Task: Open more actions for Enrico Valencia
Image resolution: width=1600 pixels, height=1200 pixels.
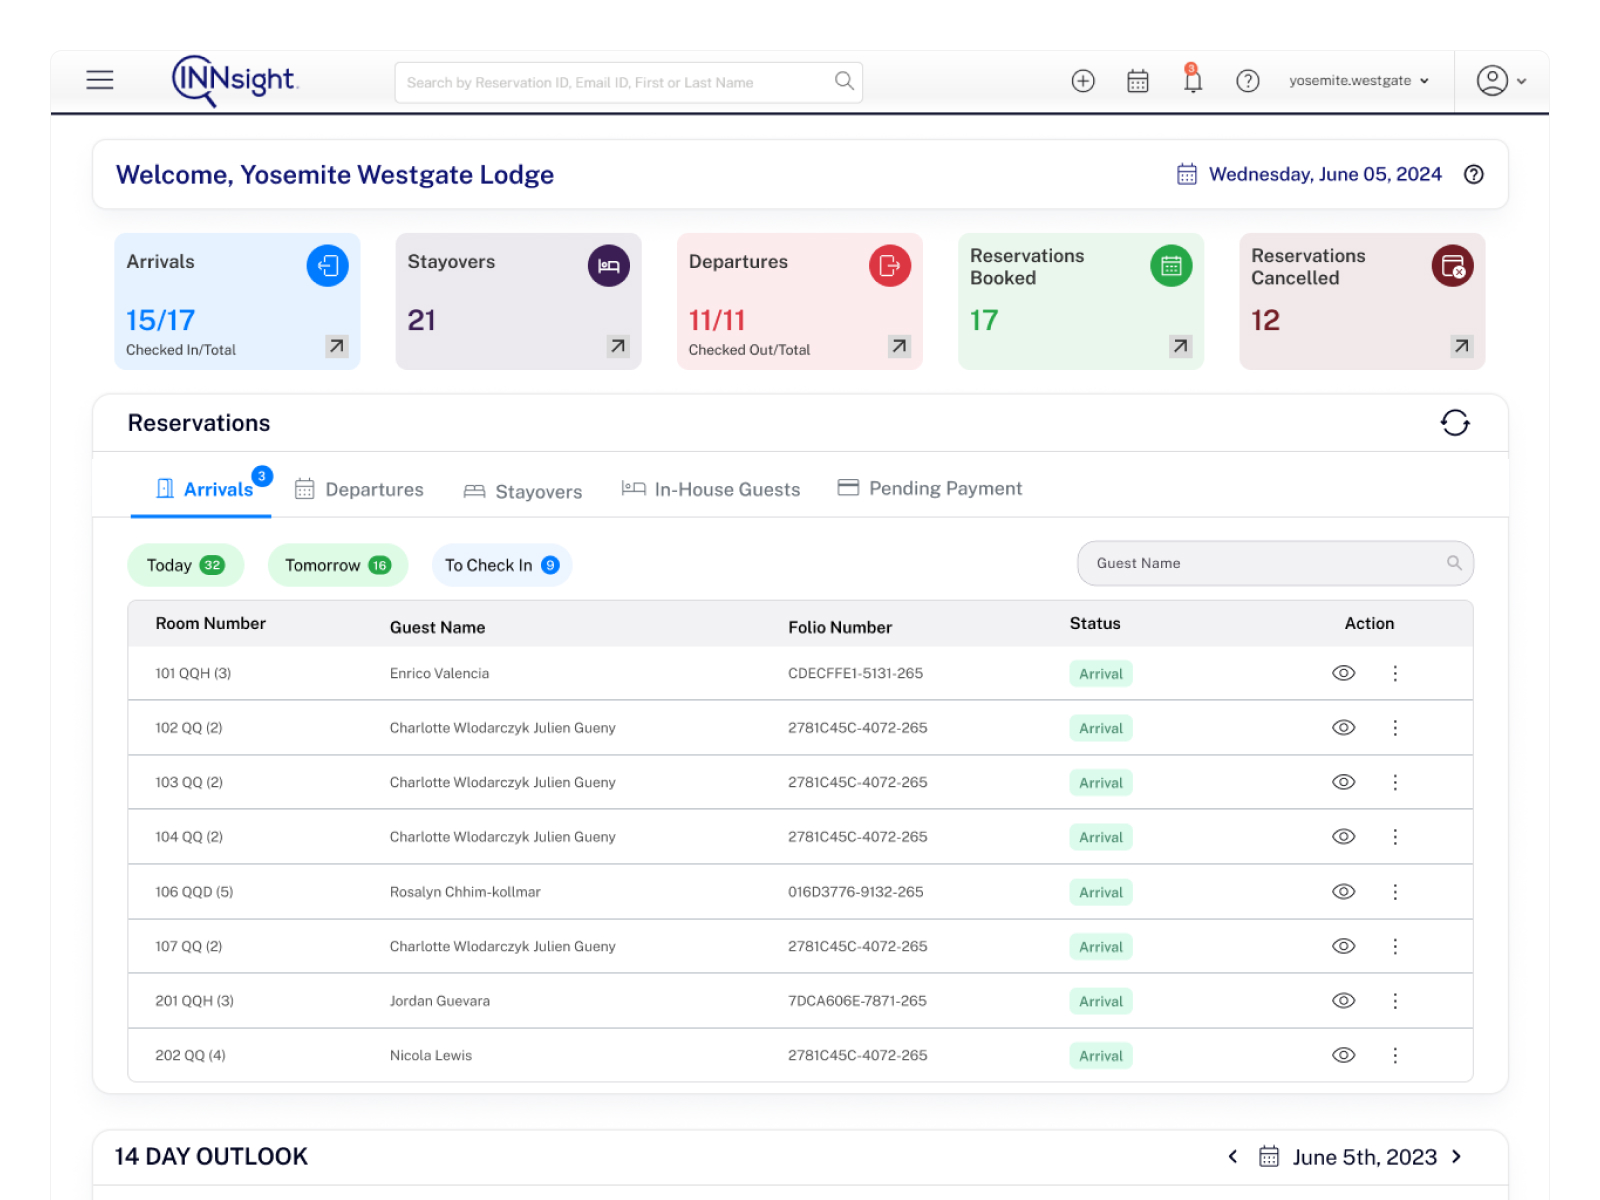Action: click(x=1395, y=673)
